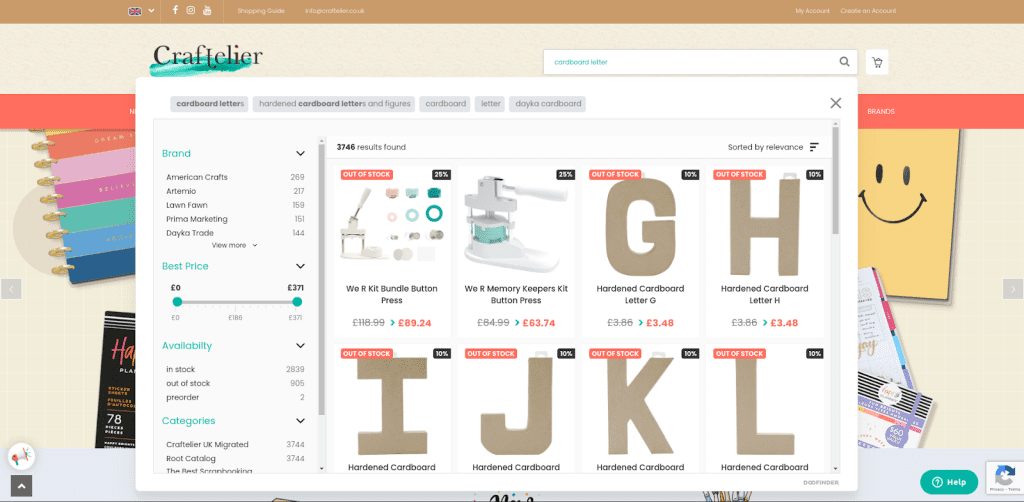Viewport: 1024px width, 502px height.
Task: Click the sort order icon
Action: click(x=814, y=147)
